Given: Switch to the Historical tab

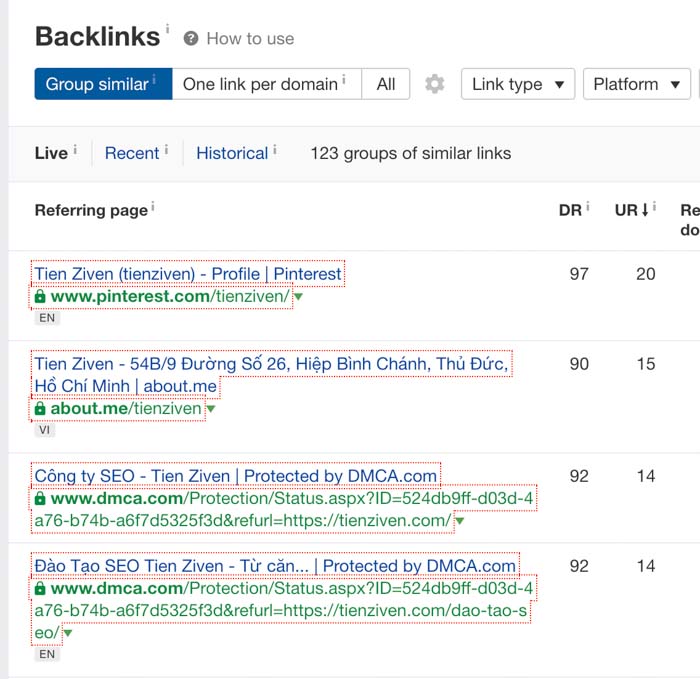Looking at the screenshot, I should (x=232, y=154).
